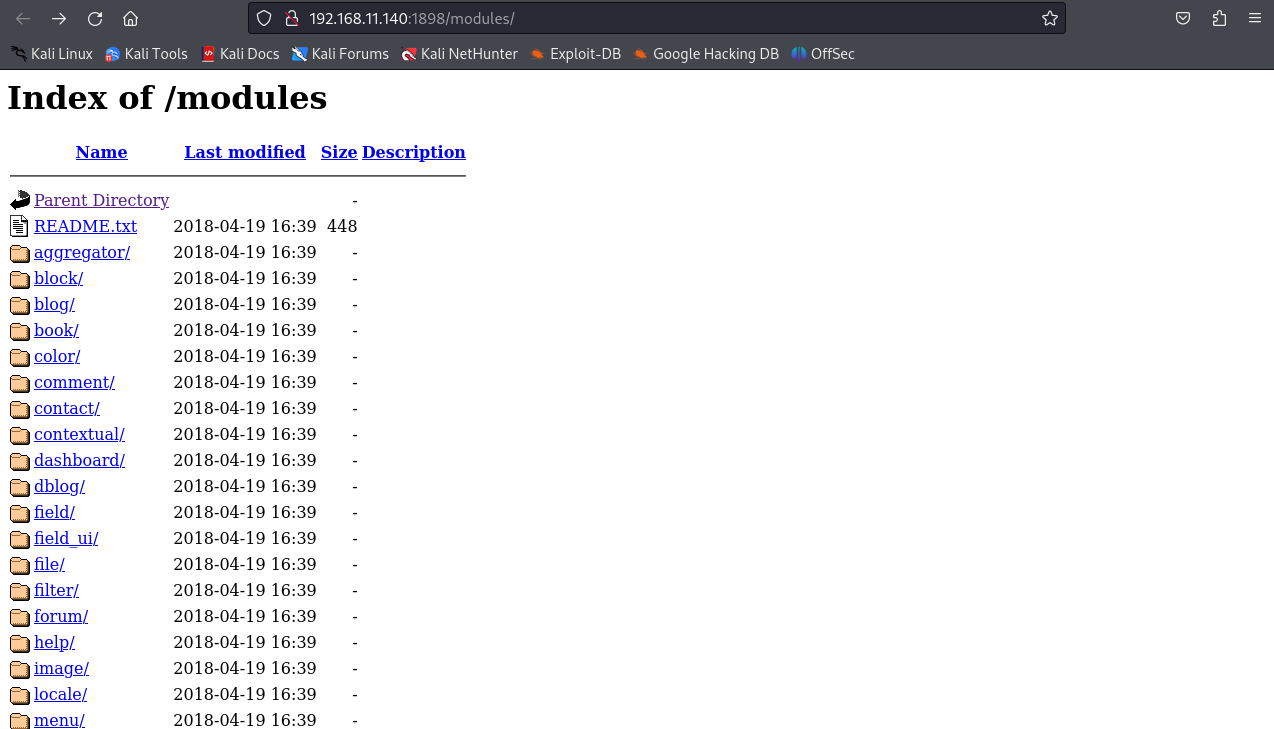Open the Google Hacking DB bookmark
The image size is (1274, 729).
(705, 54)
